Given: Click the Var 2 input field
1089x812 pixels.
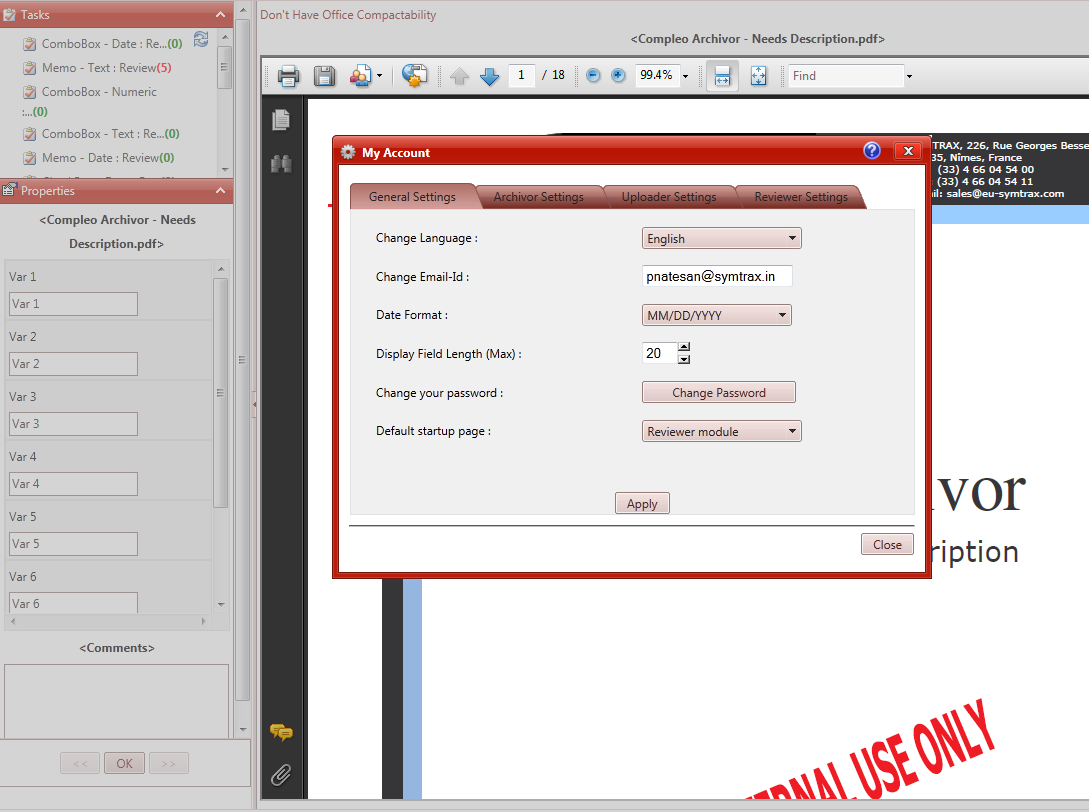Looking at the screenshot, I should [x=73, y=363].
